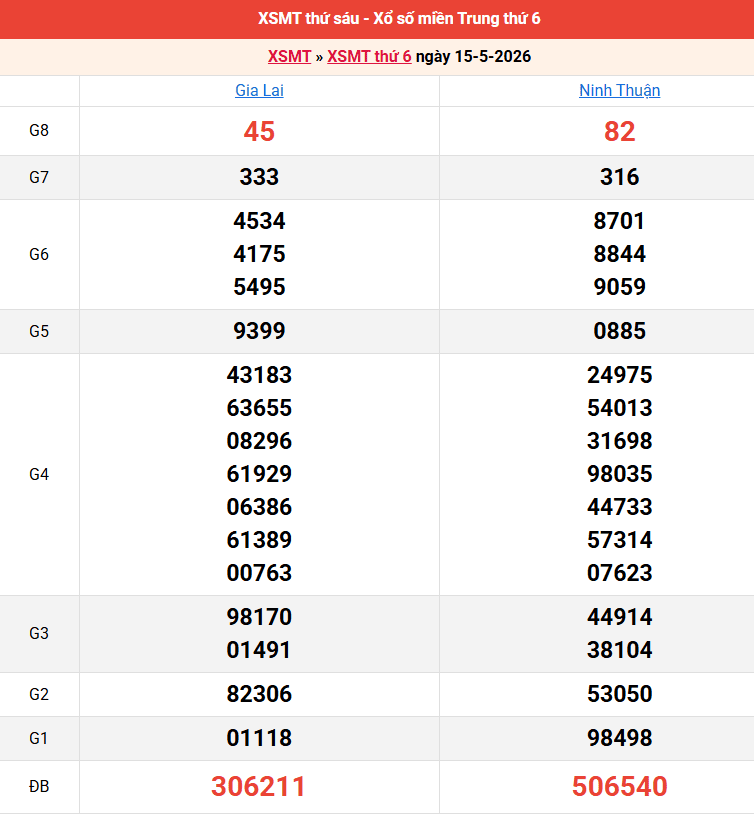Select Gia Lai G5 number 9399
This screenshot has height=814, width=754.
tap(259, 331)
